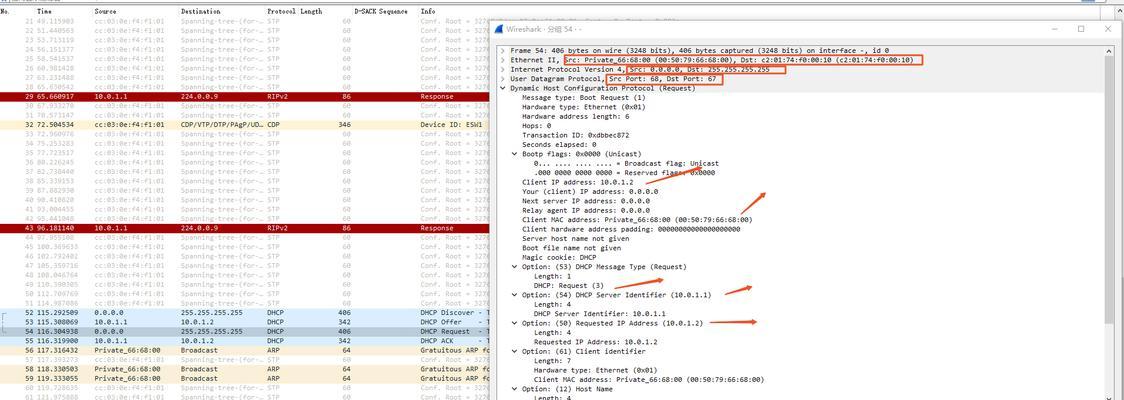Select Client hardware address padding line

click(630, 229)
